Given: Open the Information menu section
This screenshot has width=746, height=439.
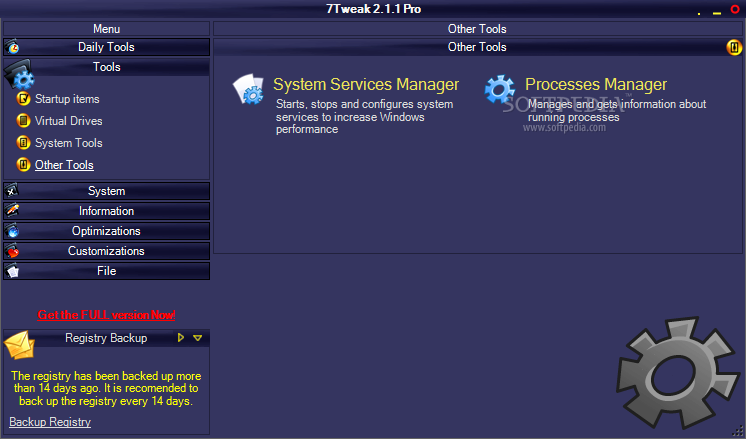Looking at the screenshot, I should [x=106, y=211].
